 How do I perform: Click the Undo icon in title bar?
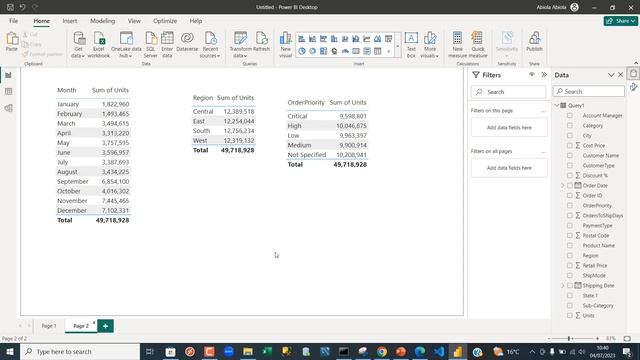(x=22, y=7)
